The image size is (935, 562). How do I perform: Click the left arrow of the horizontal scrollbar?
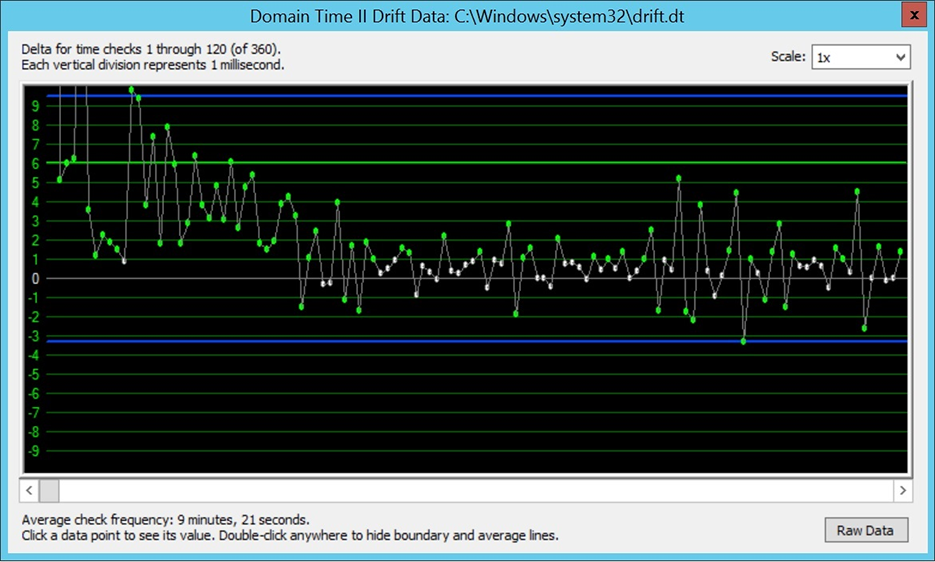click(x=29, y=490)
